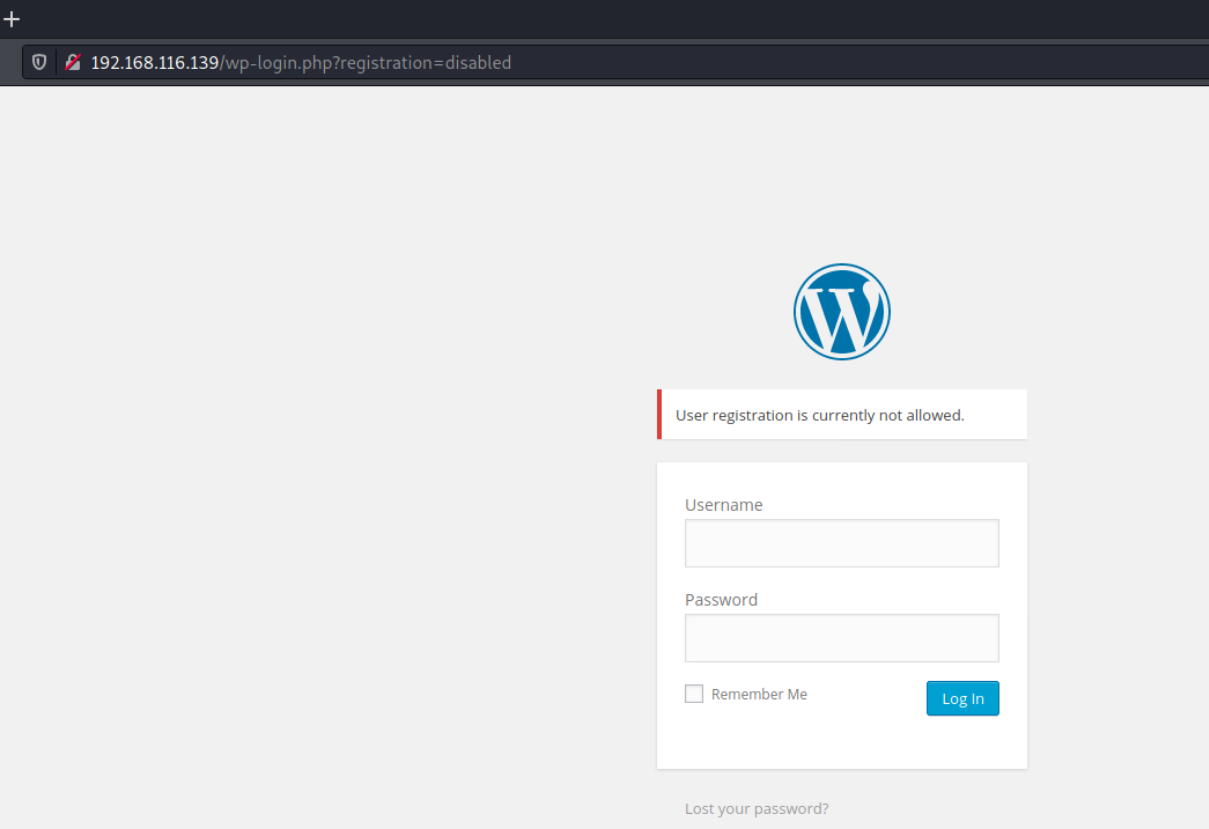This screenshot has width=1209, height=829.
Task: Click the Remember Me label text
Action: click(x=759, y=694)
